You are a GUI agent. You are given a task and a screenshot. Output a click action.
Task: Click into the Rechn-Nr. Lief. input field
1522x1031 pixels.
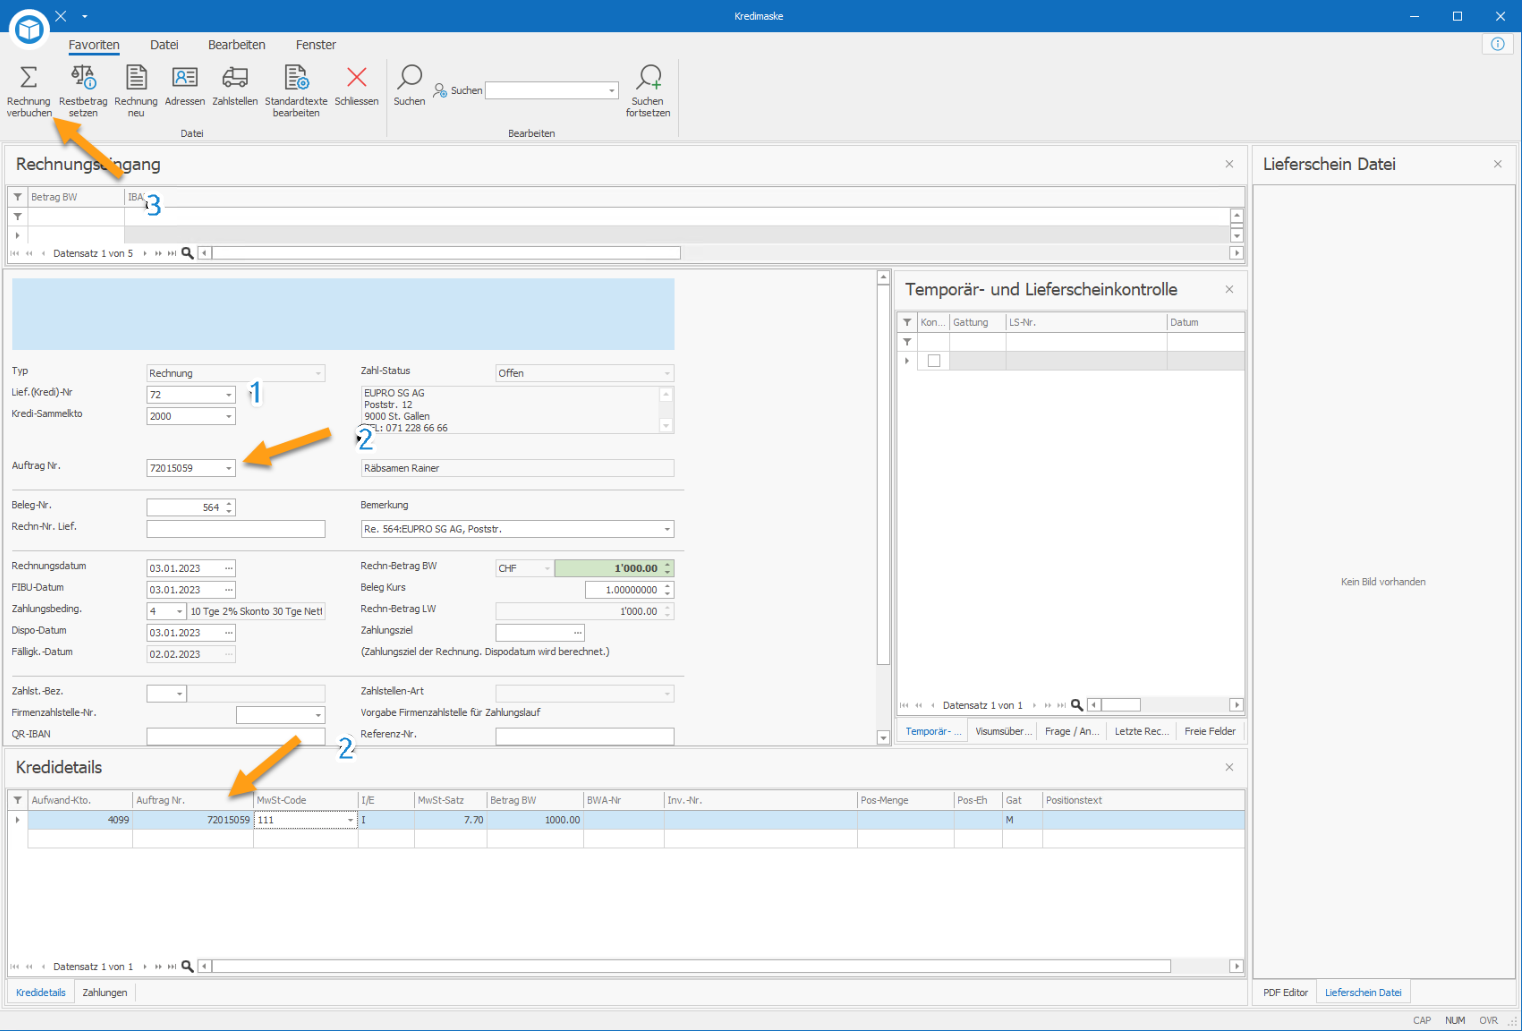click(x=236, y=529)
